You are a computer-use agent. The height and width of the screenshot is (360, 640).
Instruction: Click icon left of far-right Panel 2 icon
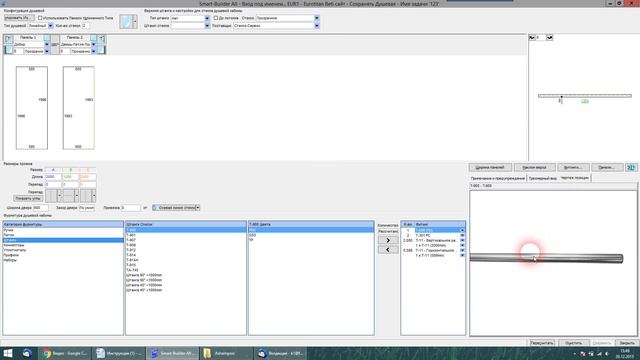coord(94,38)
